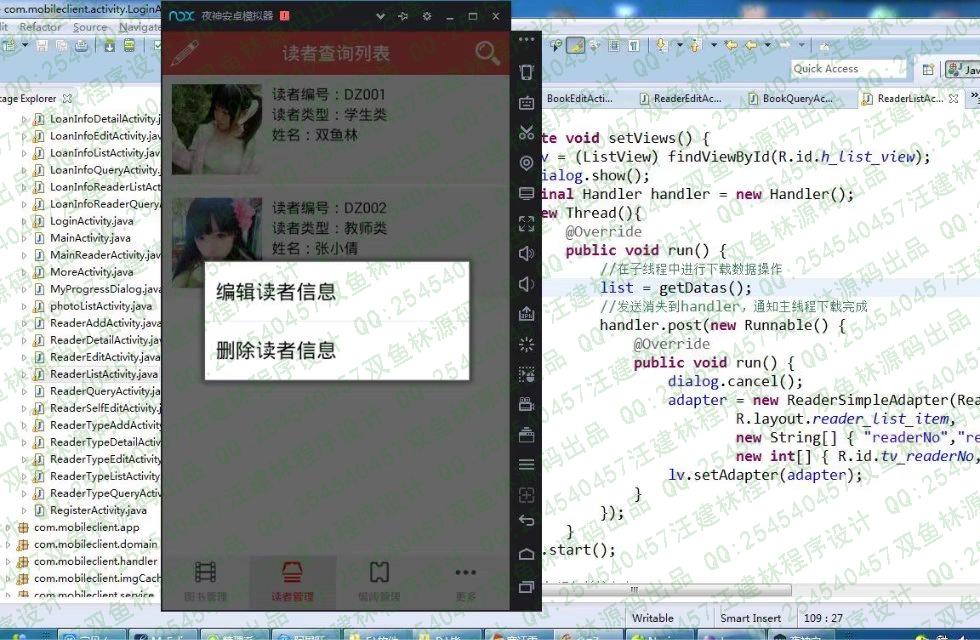Expand LoginActivity.java tree node arrow
This screenshot has width=980, height=640.
(x=24, y=221)
